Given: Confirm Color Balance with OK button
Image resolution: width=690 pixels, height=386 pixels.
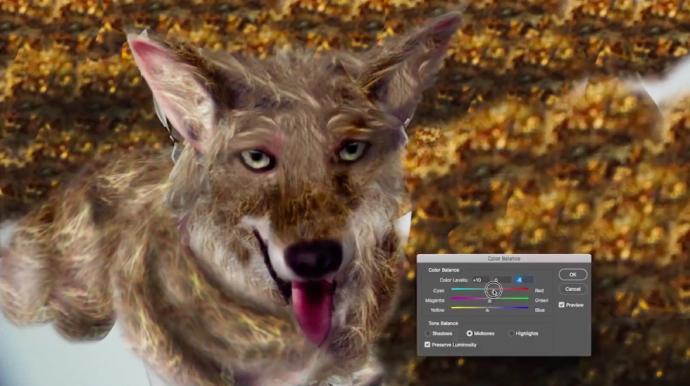Looking at the screenshot, I should point(573,275).
